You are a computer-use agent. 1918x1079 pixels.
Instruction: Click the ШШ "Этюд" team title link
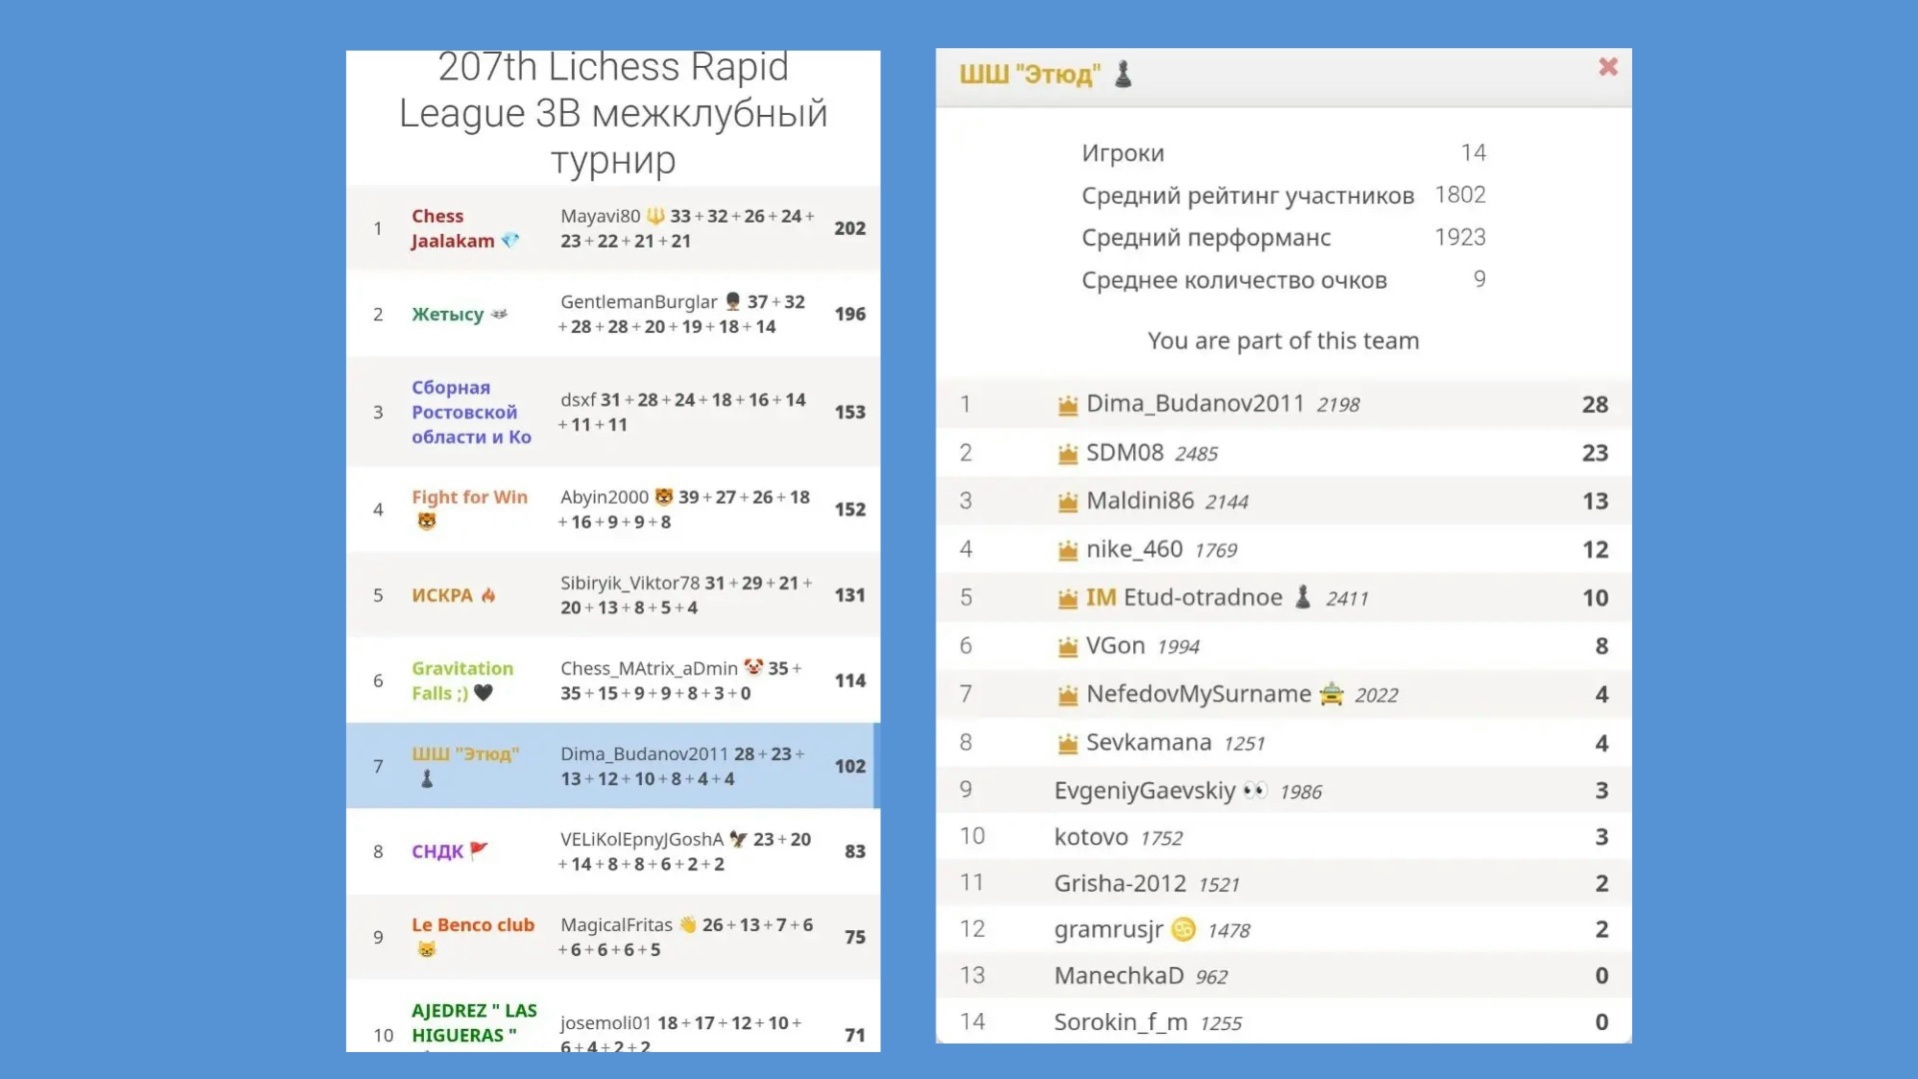point(1029,74)
